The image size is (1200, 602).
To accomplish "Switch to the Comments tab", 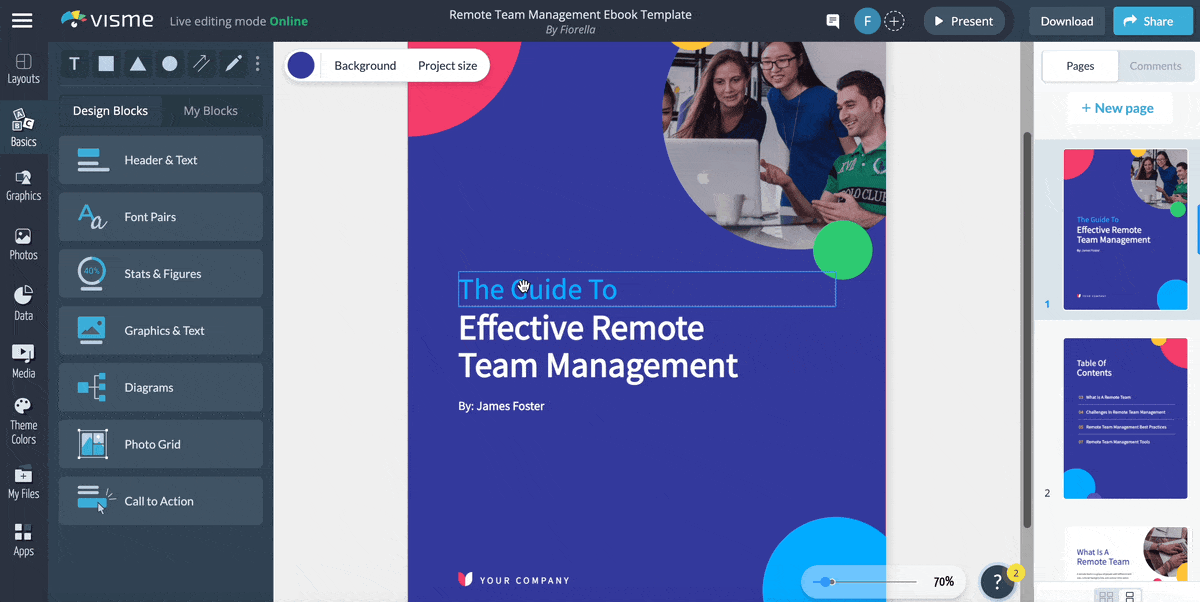I will (1155, 66).
